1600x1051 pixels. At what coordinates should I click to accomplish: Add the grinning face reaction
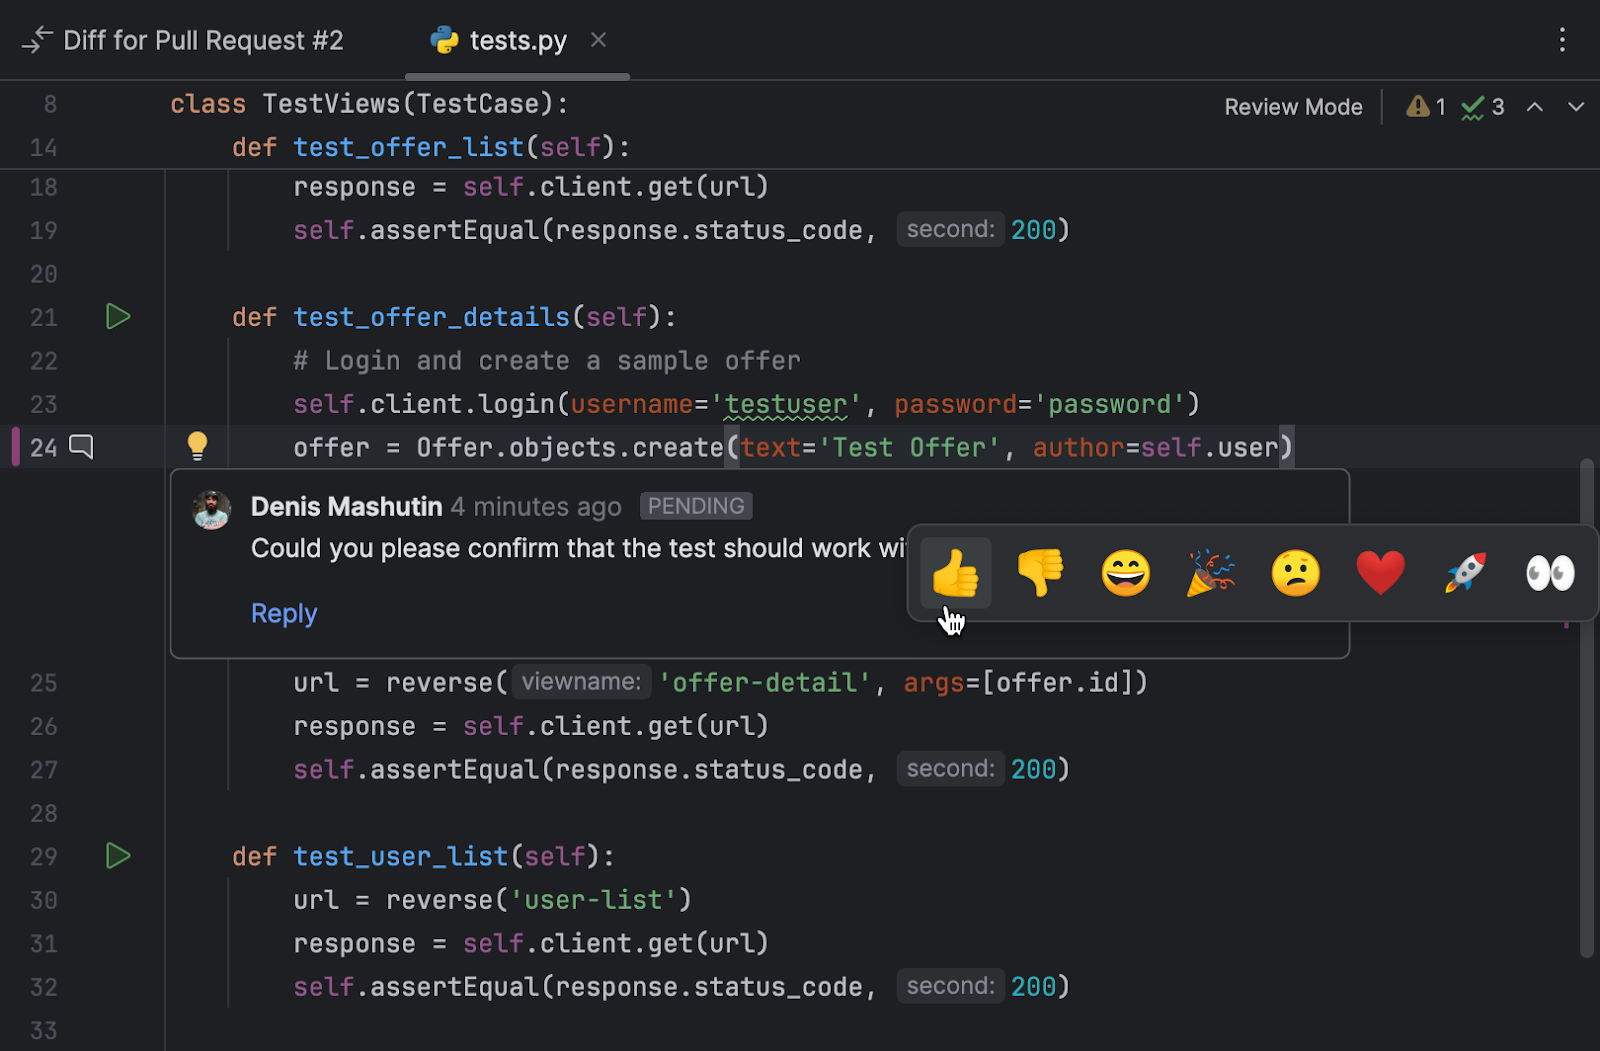pyautogui.click(x=1125, y=573)
